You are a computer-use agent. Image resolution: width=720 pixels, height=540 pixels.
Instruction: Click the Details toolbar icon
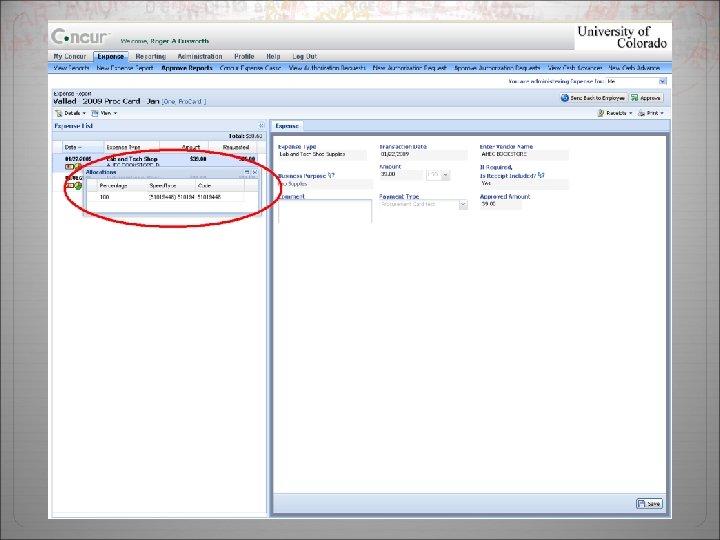[59, 113]
